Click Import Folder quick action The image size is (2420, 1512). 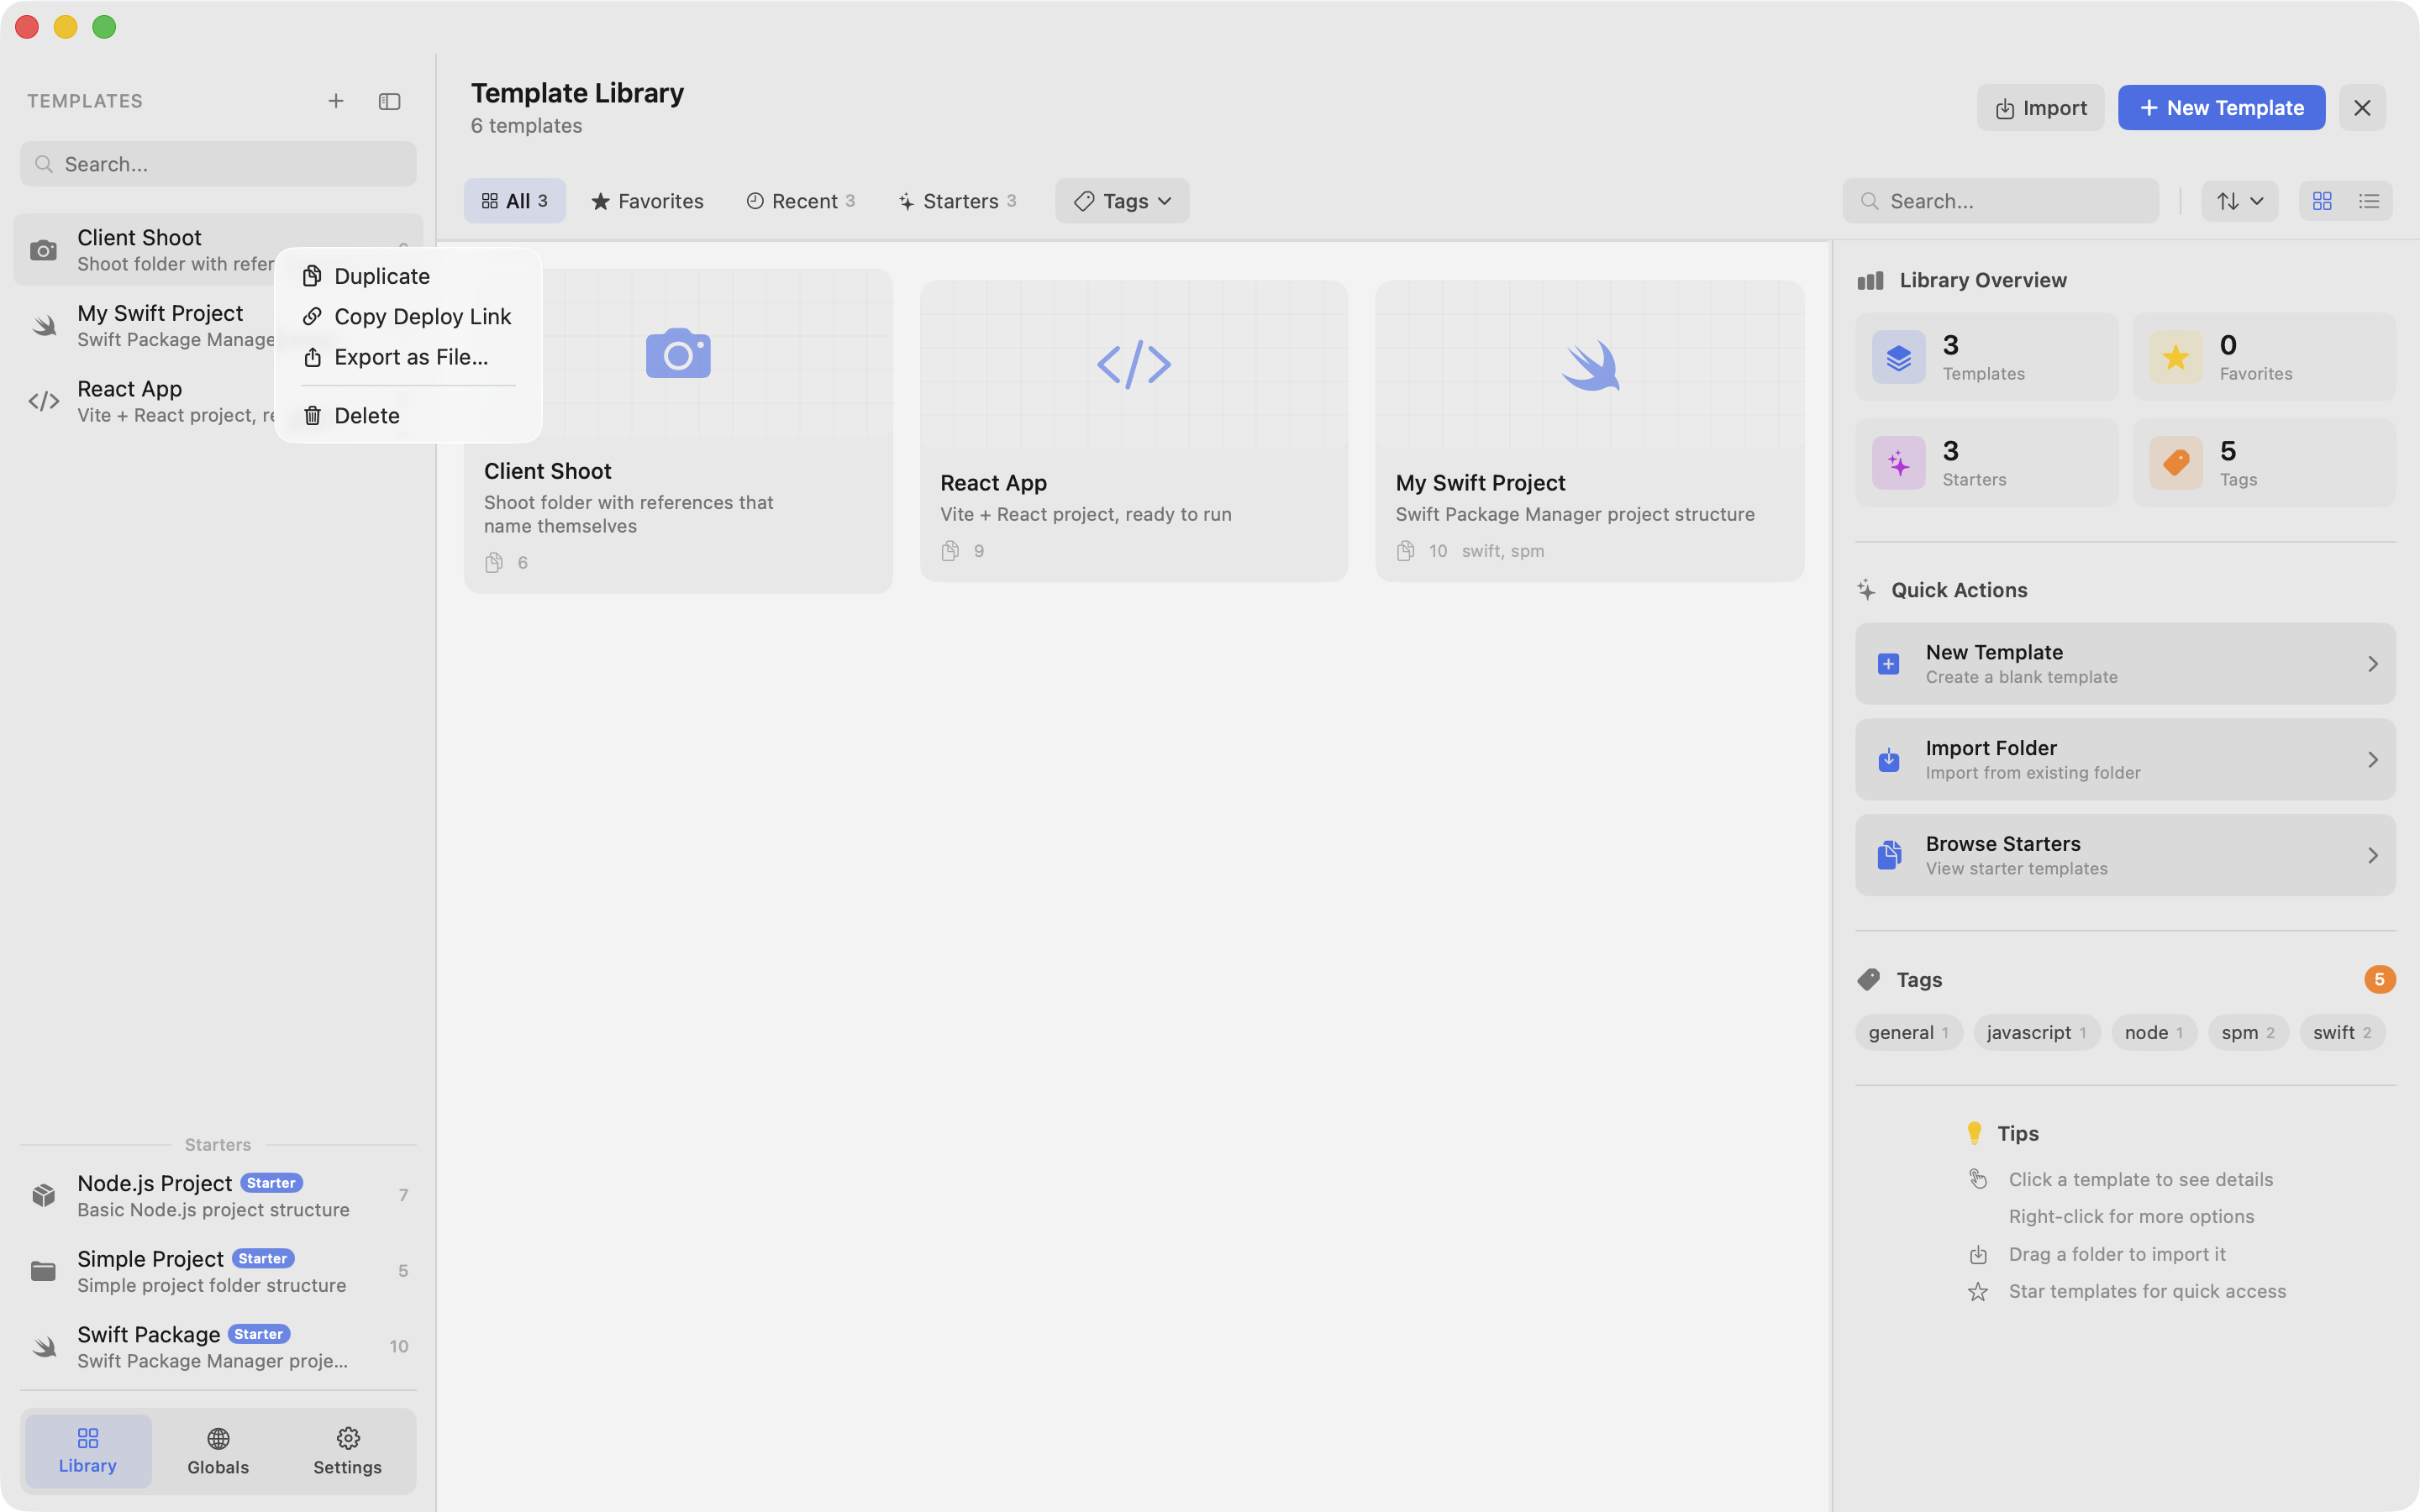click(x=2125, y=759)
